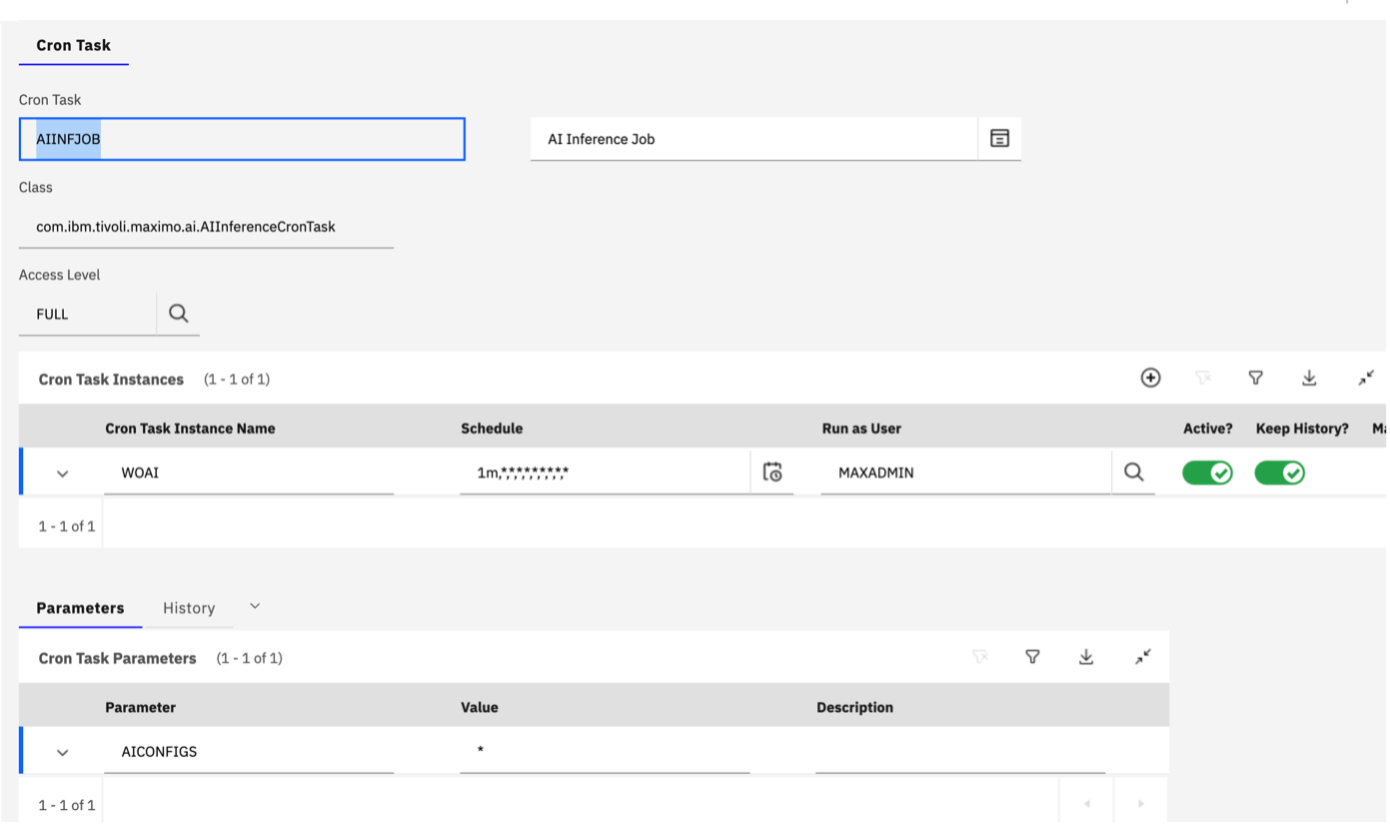Open the Schedule calendar picker for WOAI
The image size is (1390, 825).
773,472
